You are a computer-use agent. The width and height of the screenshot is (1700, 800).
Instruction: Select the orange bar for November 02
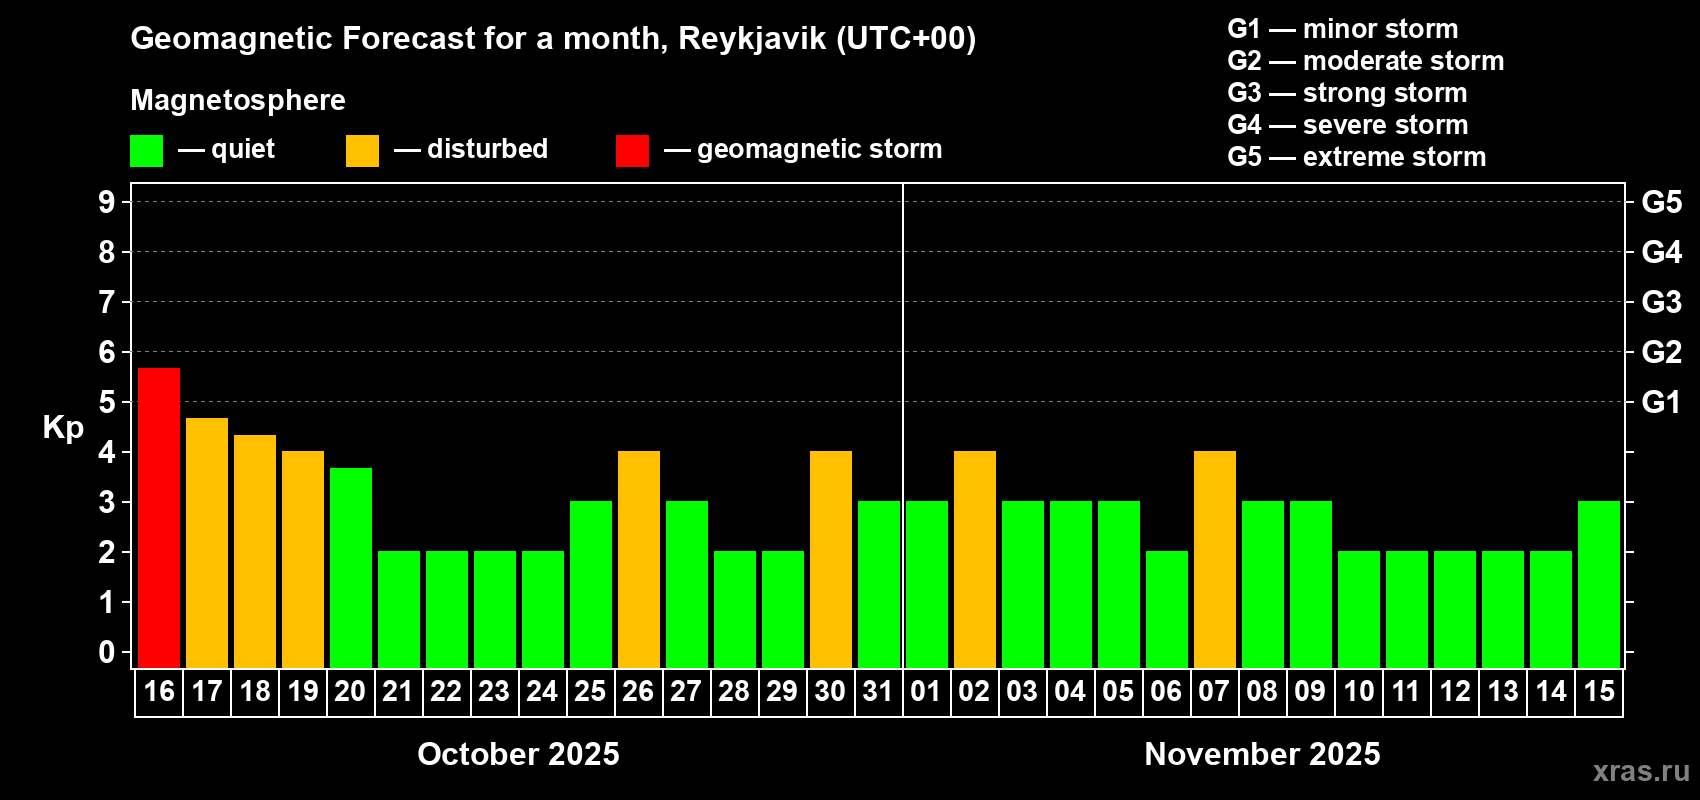pos(975,560)
